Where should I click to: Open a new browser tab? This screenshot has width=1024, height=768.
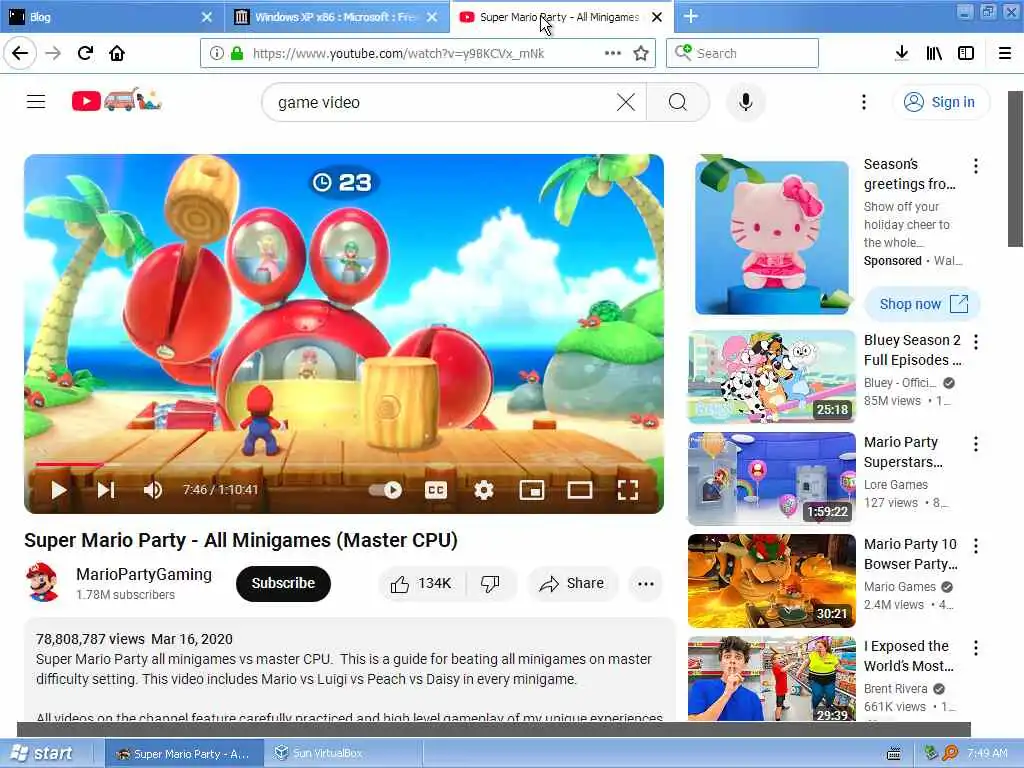690,17
